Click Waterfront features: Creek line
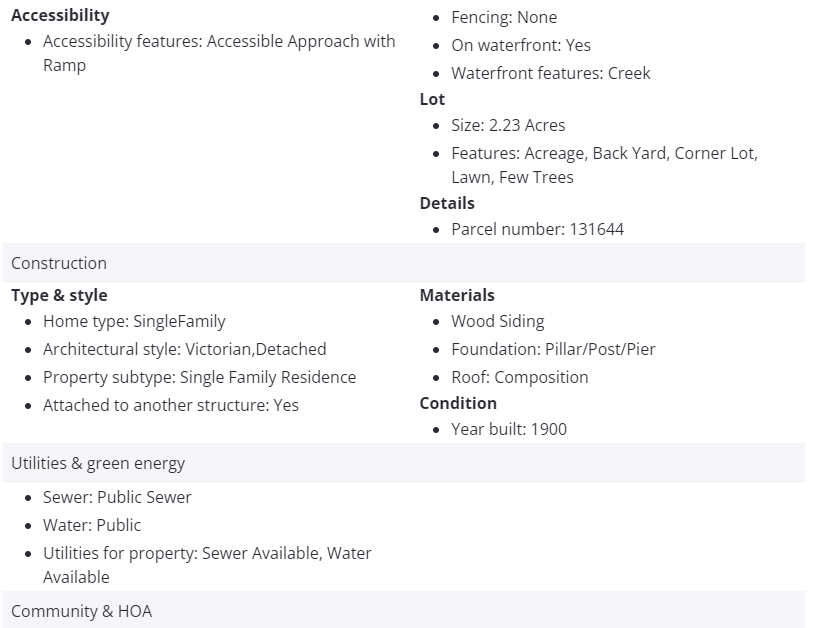Screen dimensions: 829x628 tap(550, 73)
